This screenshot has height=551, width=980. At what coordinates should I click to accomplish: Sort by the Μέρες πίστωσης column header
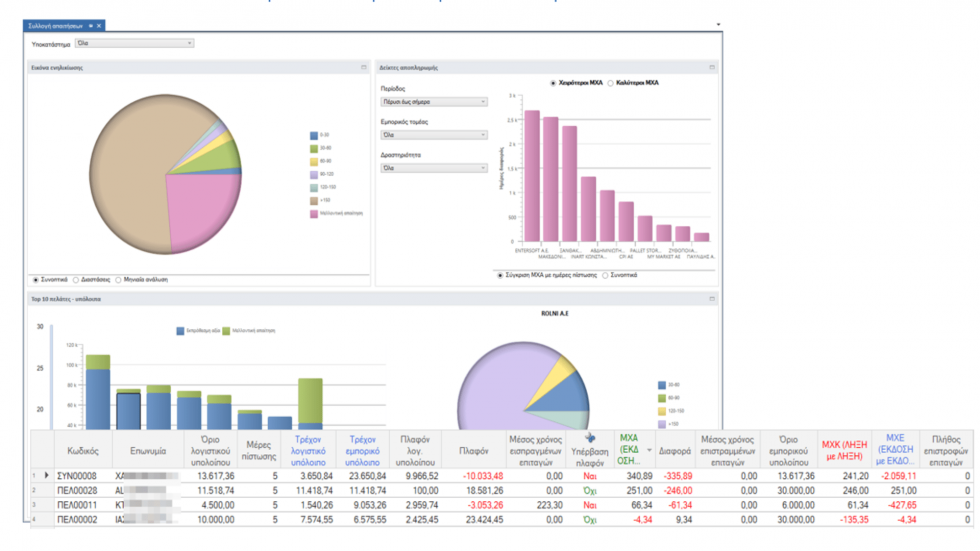tap(259, 450)
